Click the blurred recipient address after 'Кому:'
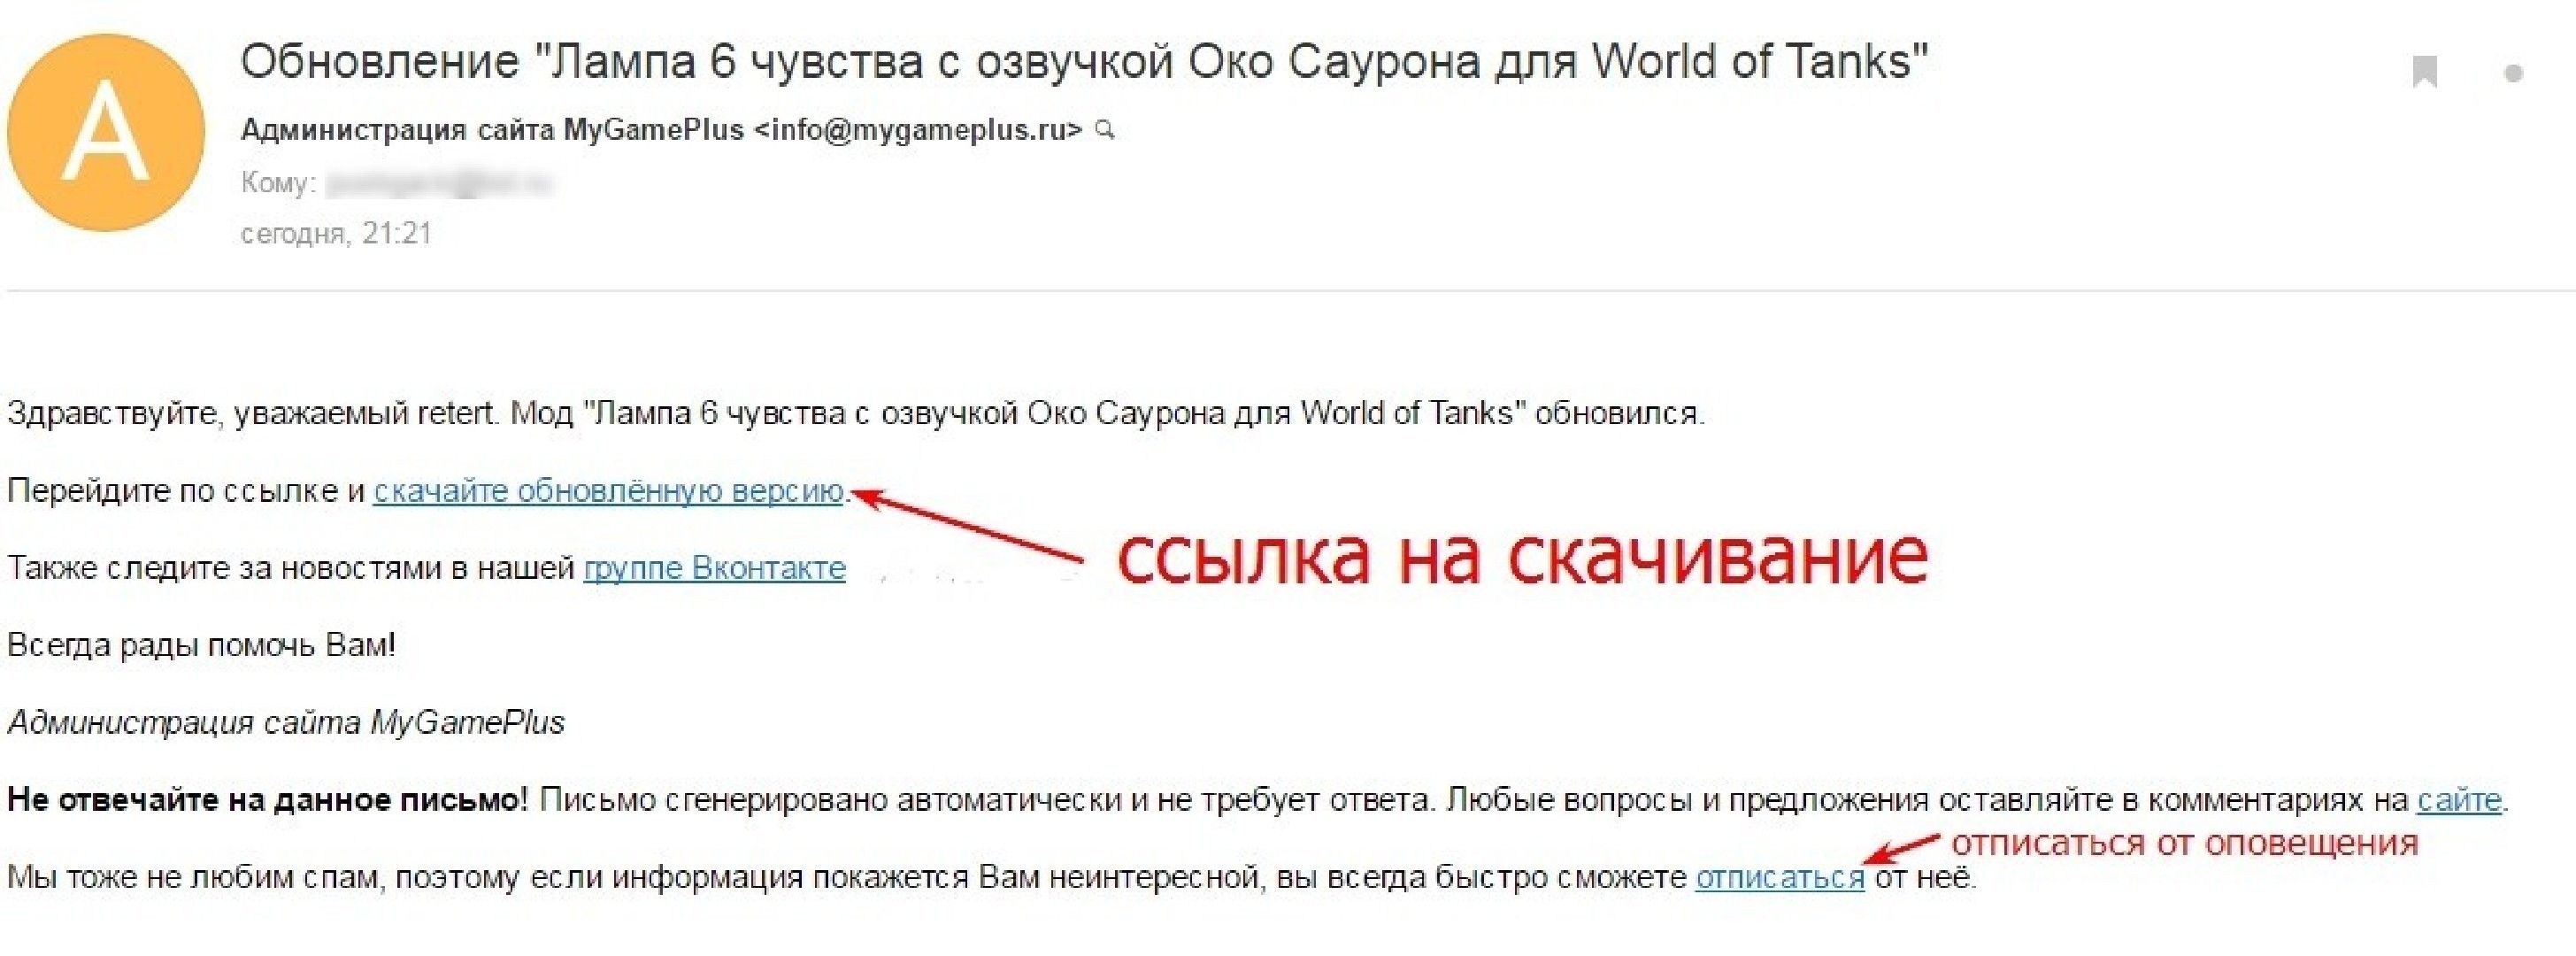Viewport: 2576px width, 956px height. click(x=440, y=184)
